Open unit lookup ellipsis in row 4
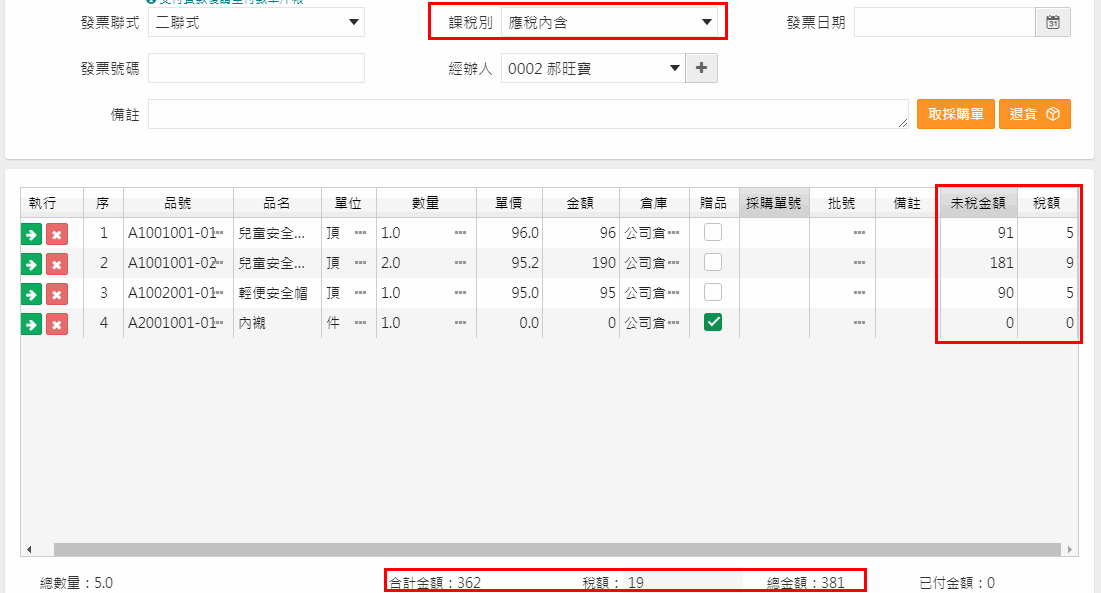Image resolution: width=1101 pixels, height=593 pixels. [360, 323]
